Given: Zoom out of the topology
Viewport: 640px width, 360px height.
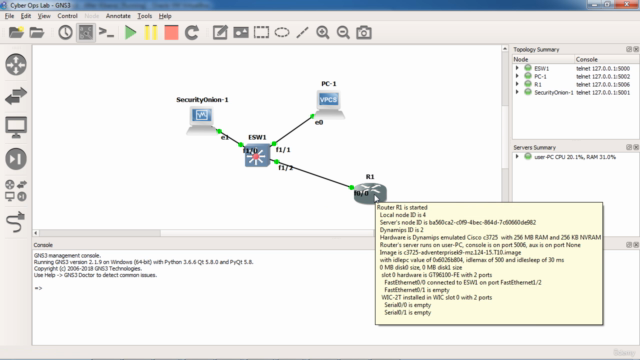Looking at the screenshot, I should (343, 32).
